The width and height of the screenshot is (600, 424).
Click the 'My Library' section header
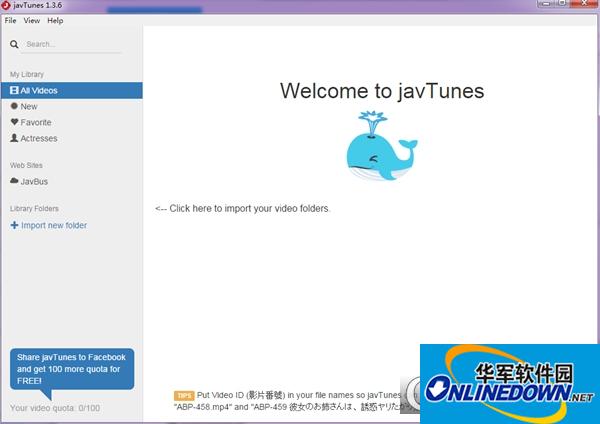click(x=27, y=74)
